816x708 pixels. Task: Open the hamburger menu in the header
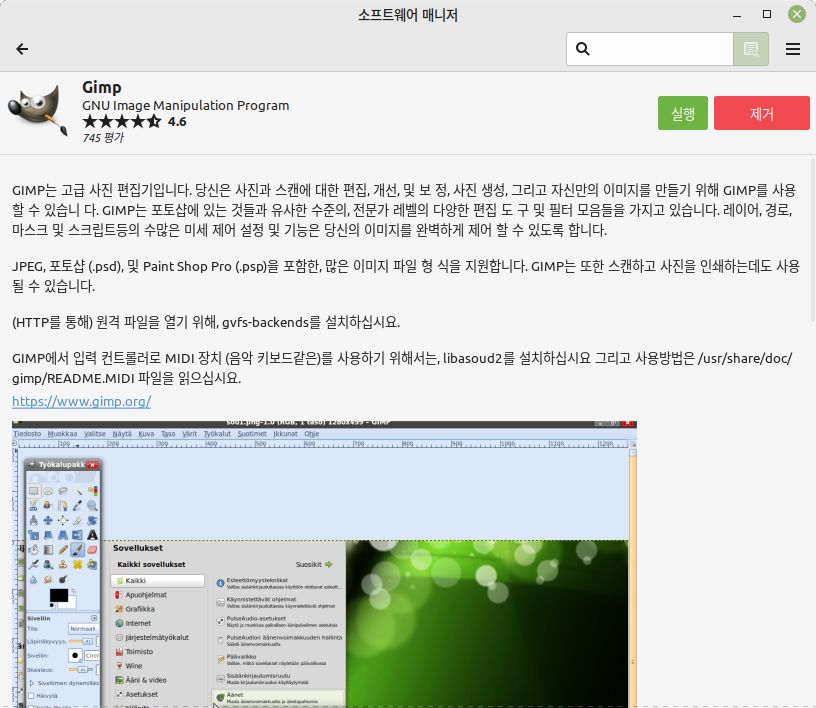[x=793, y=49]
